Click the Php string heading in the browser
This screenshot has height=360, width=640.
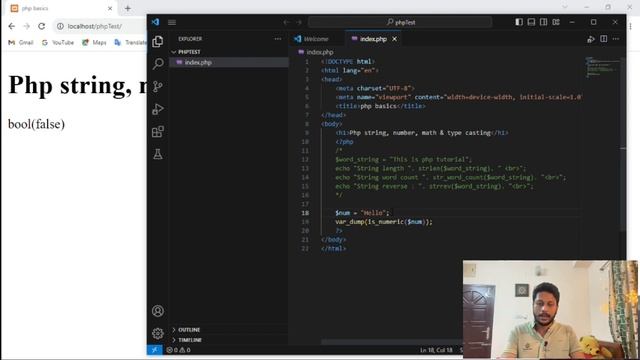78,85
